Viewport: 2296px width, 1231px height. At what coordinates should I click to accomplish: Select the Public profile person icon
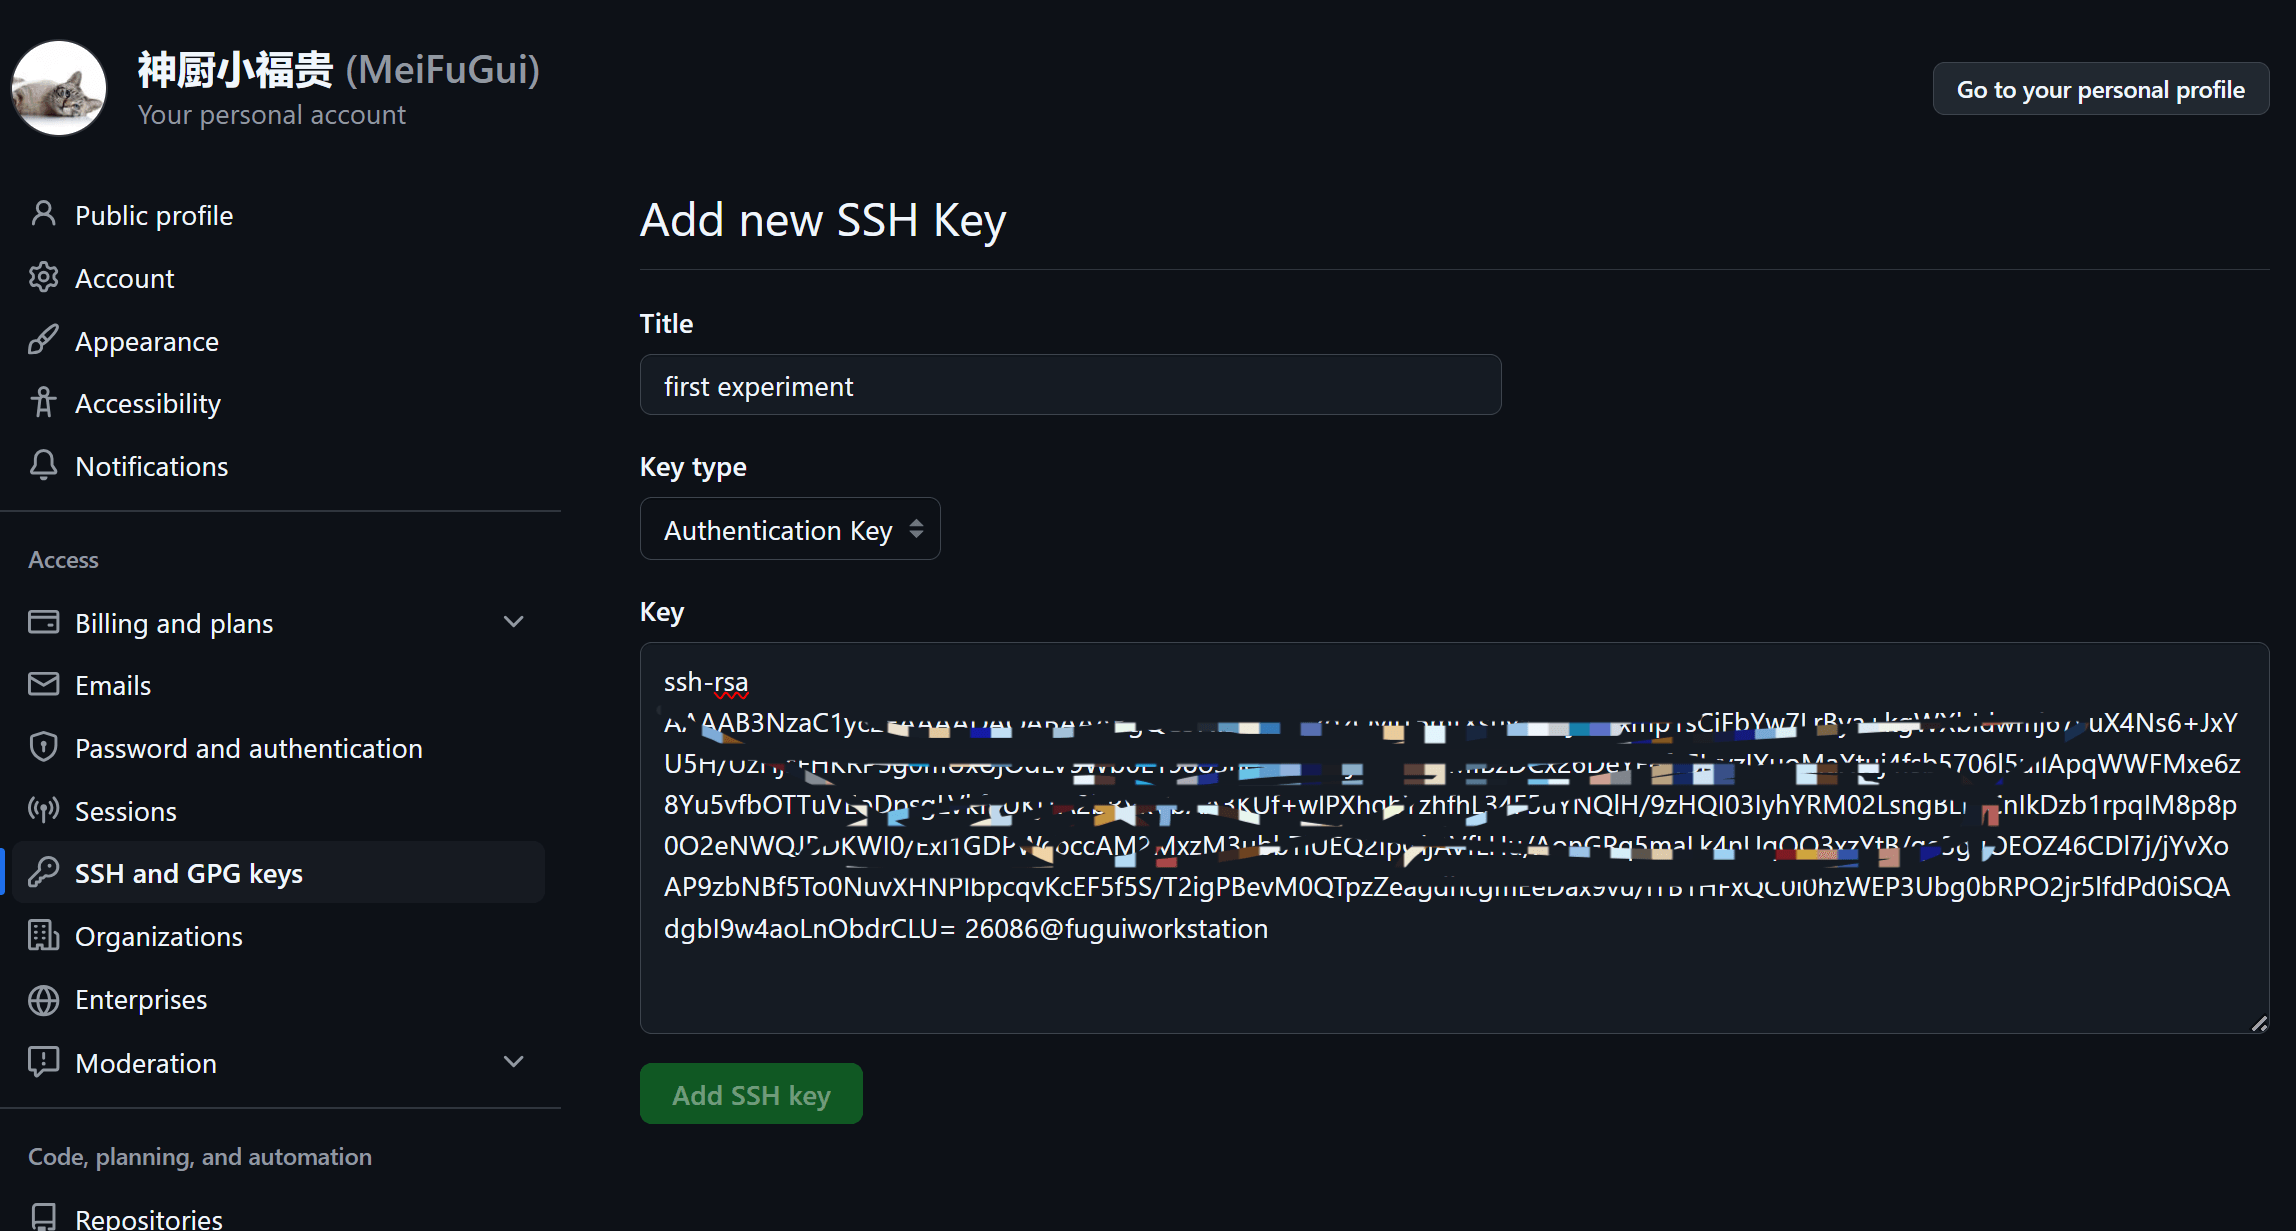(x=43, y=213)
